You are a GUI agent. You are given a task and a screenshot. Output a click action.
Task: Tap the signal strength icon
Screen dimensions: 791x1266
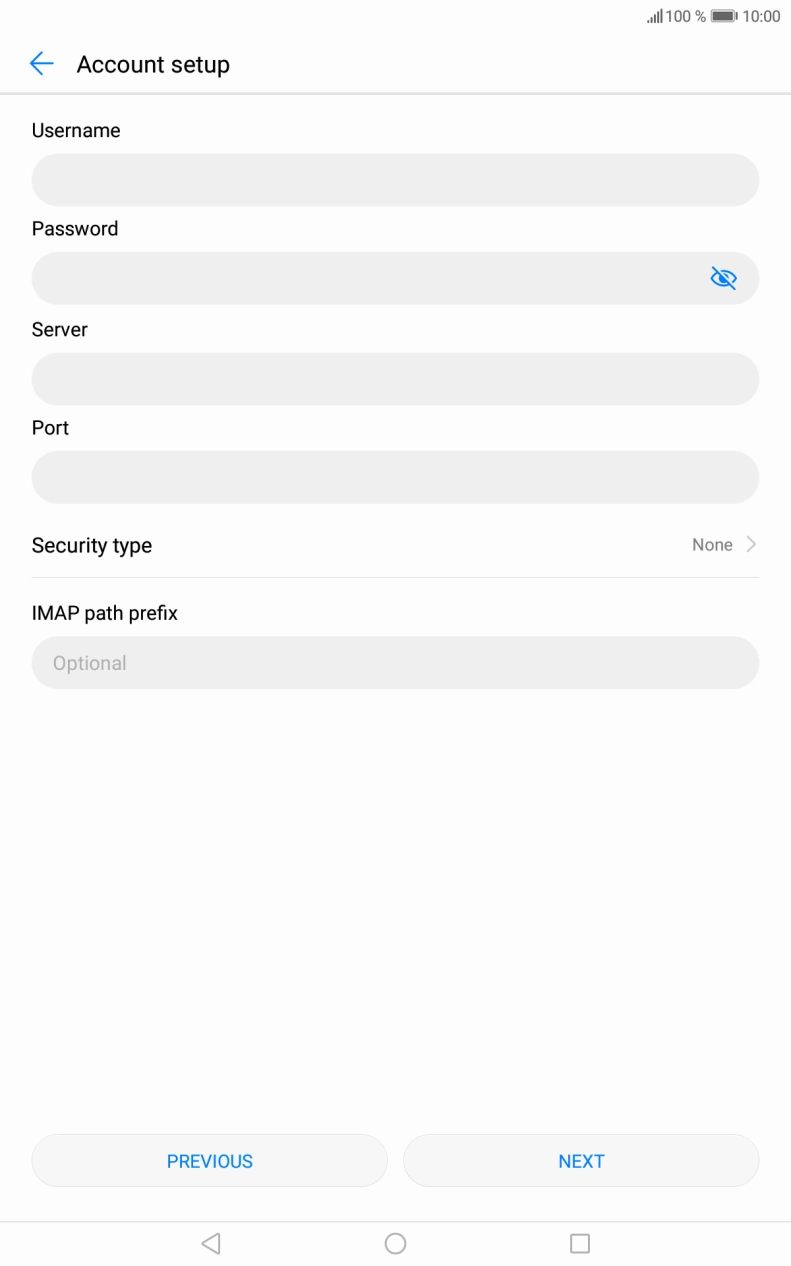point(655,16)
